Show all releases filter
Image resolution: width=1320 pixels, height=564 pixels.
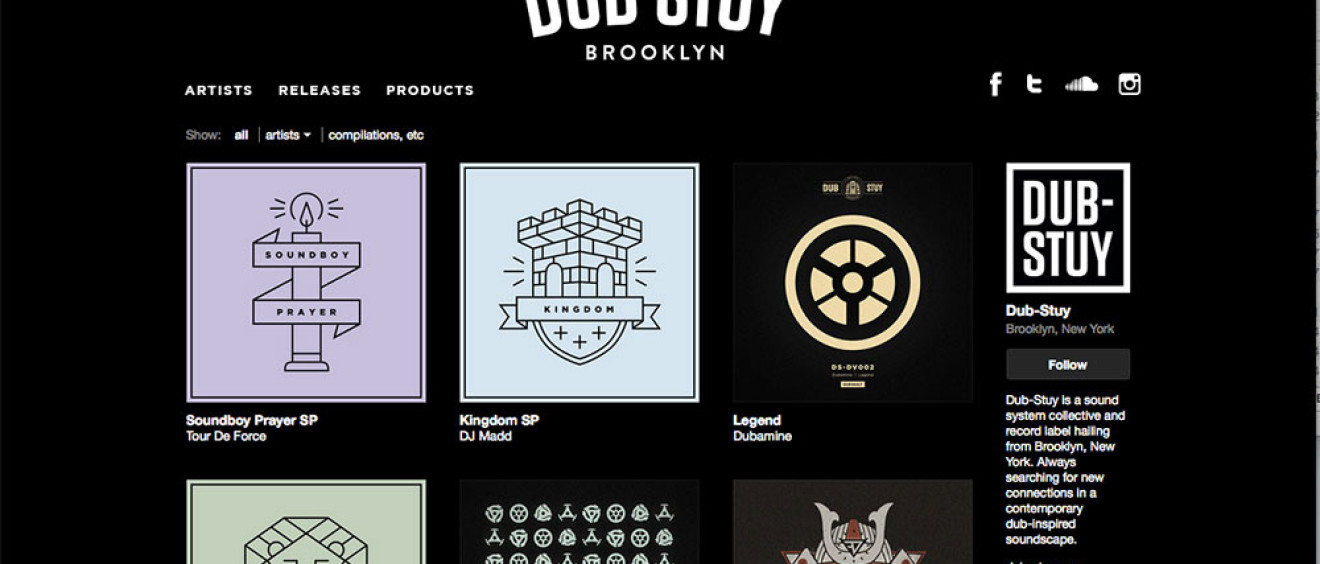(x=241, y=135)
